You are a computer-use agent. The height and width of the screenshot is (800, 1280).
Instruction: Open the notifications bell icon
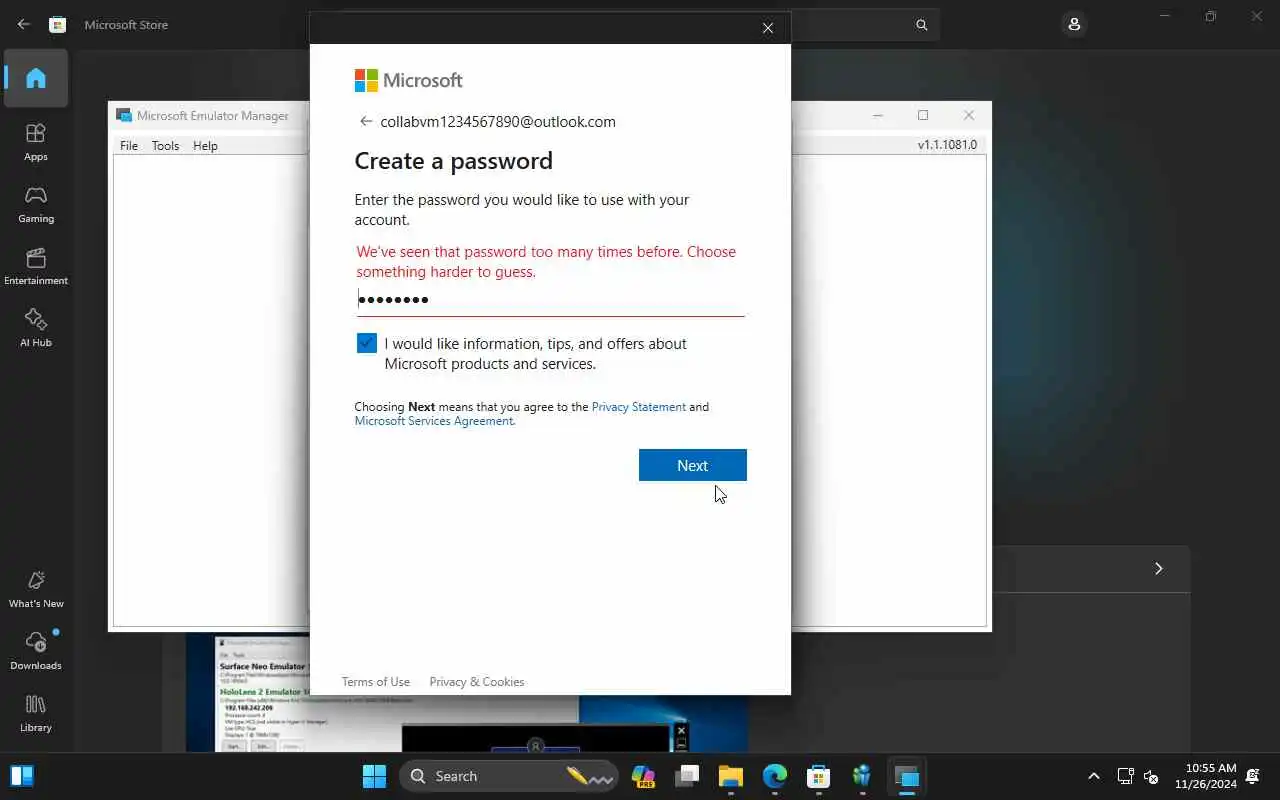[x=1253, y=776]
